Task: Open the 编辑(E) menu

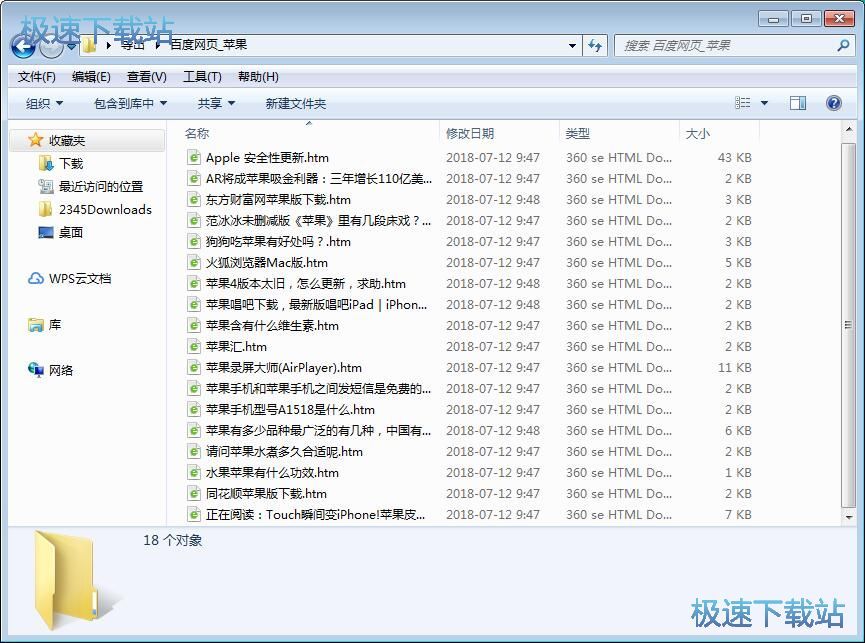Action: pyautogui.click(x=91, y=77)
